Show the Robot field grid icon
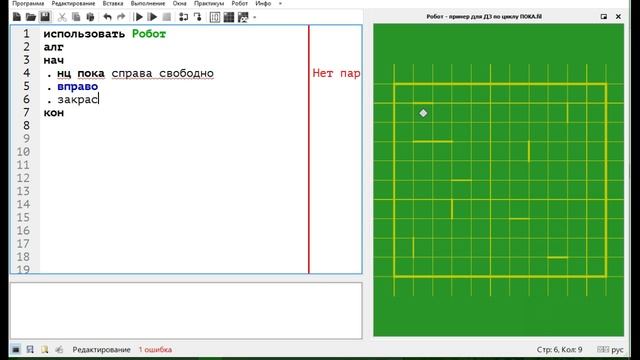This screenshot has width=640, height=360. [229, 17]
